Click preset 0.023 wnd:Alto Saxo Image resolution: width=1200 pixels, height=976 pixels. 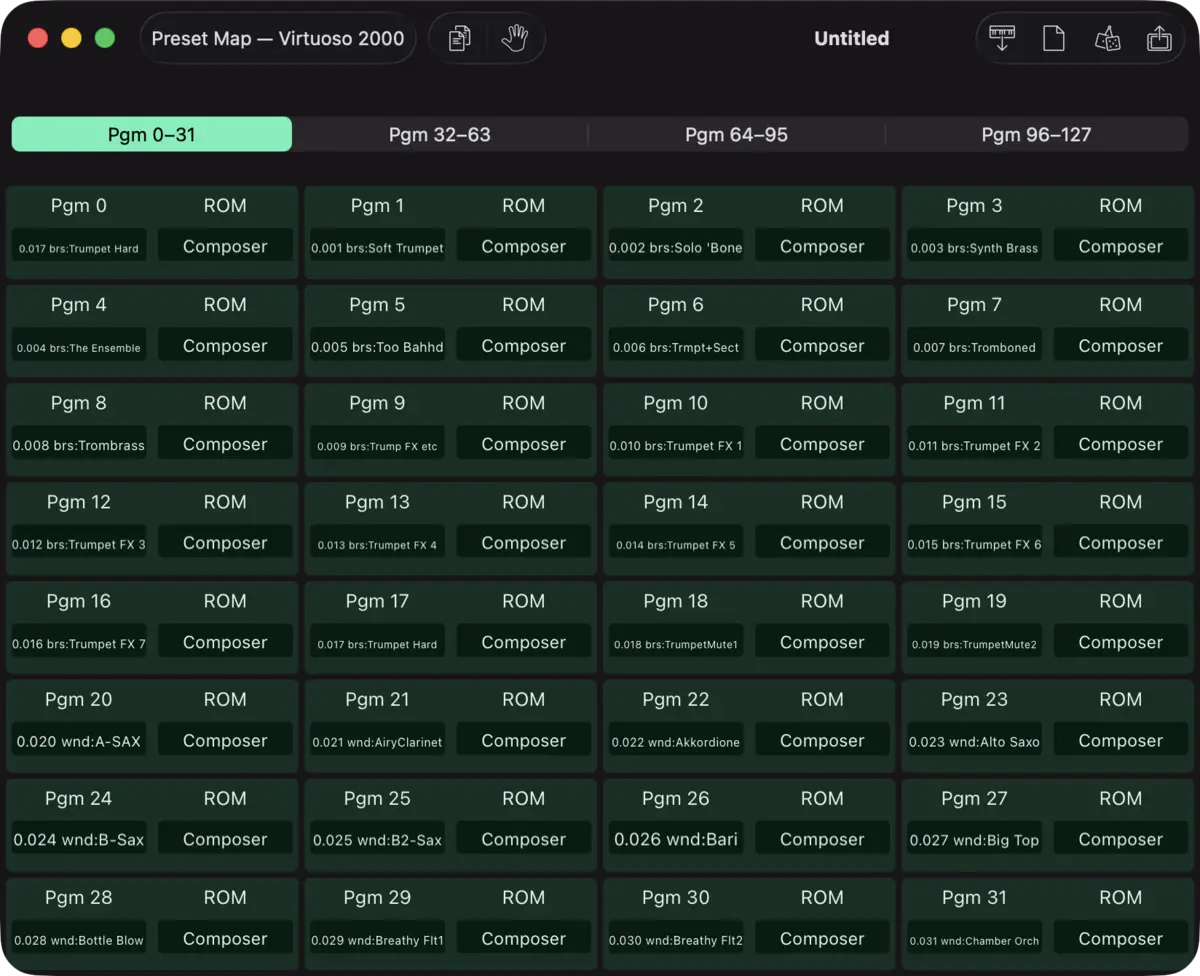click(974, 742)
